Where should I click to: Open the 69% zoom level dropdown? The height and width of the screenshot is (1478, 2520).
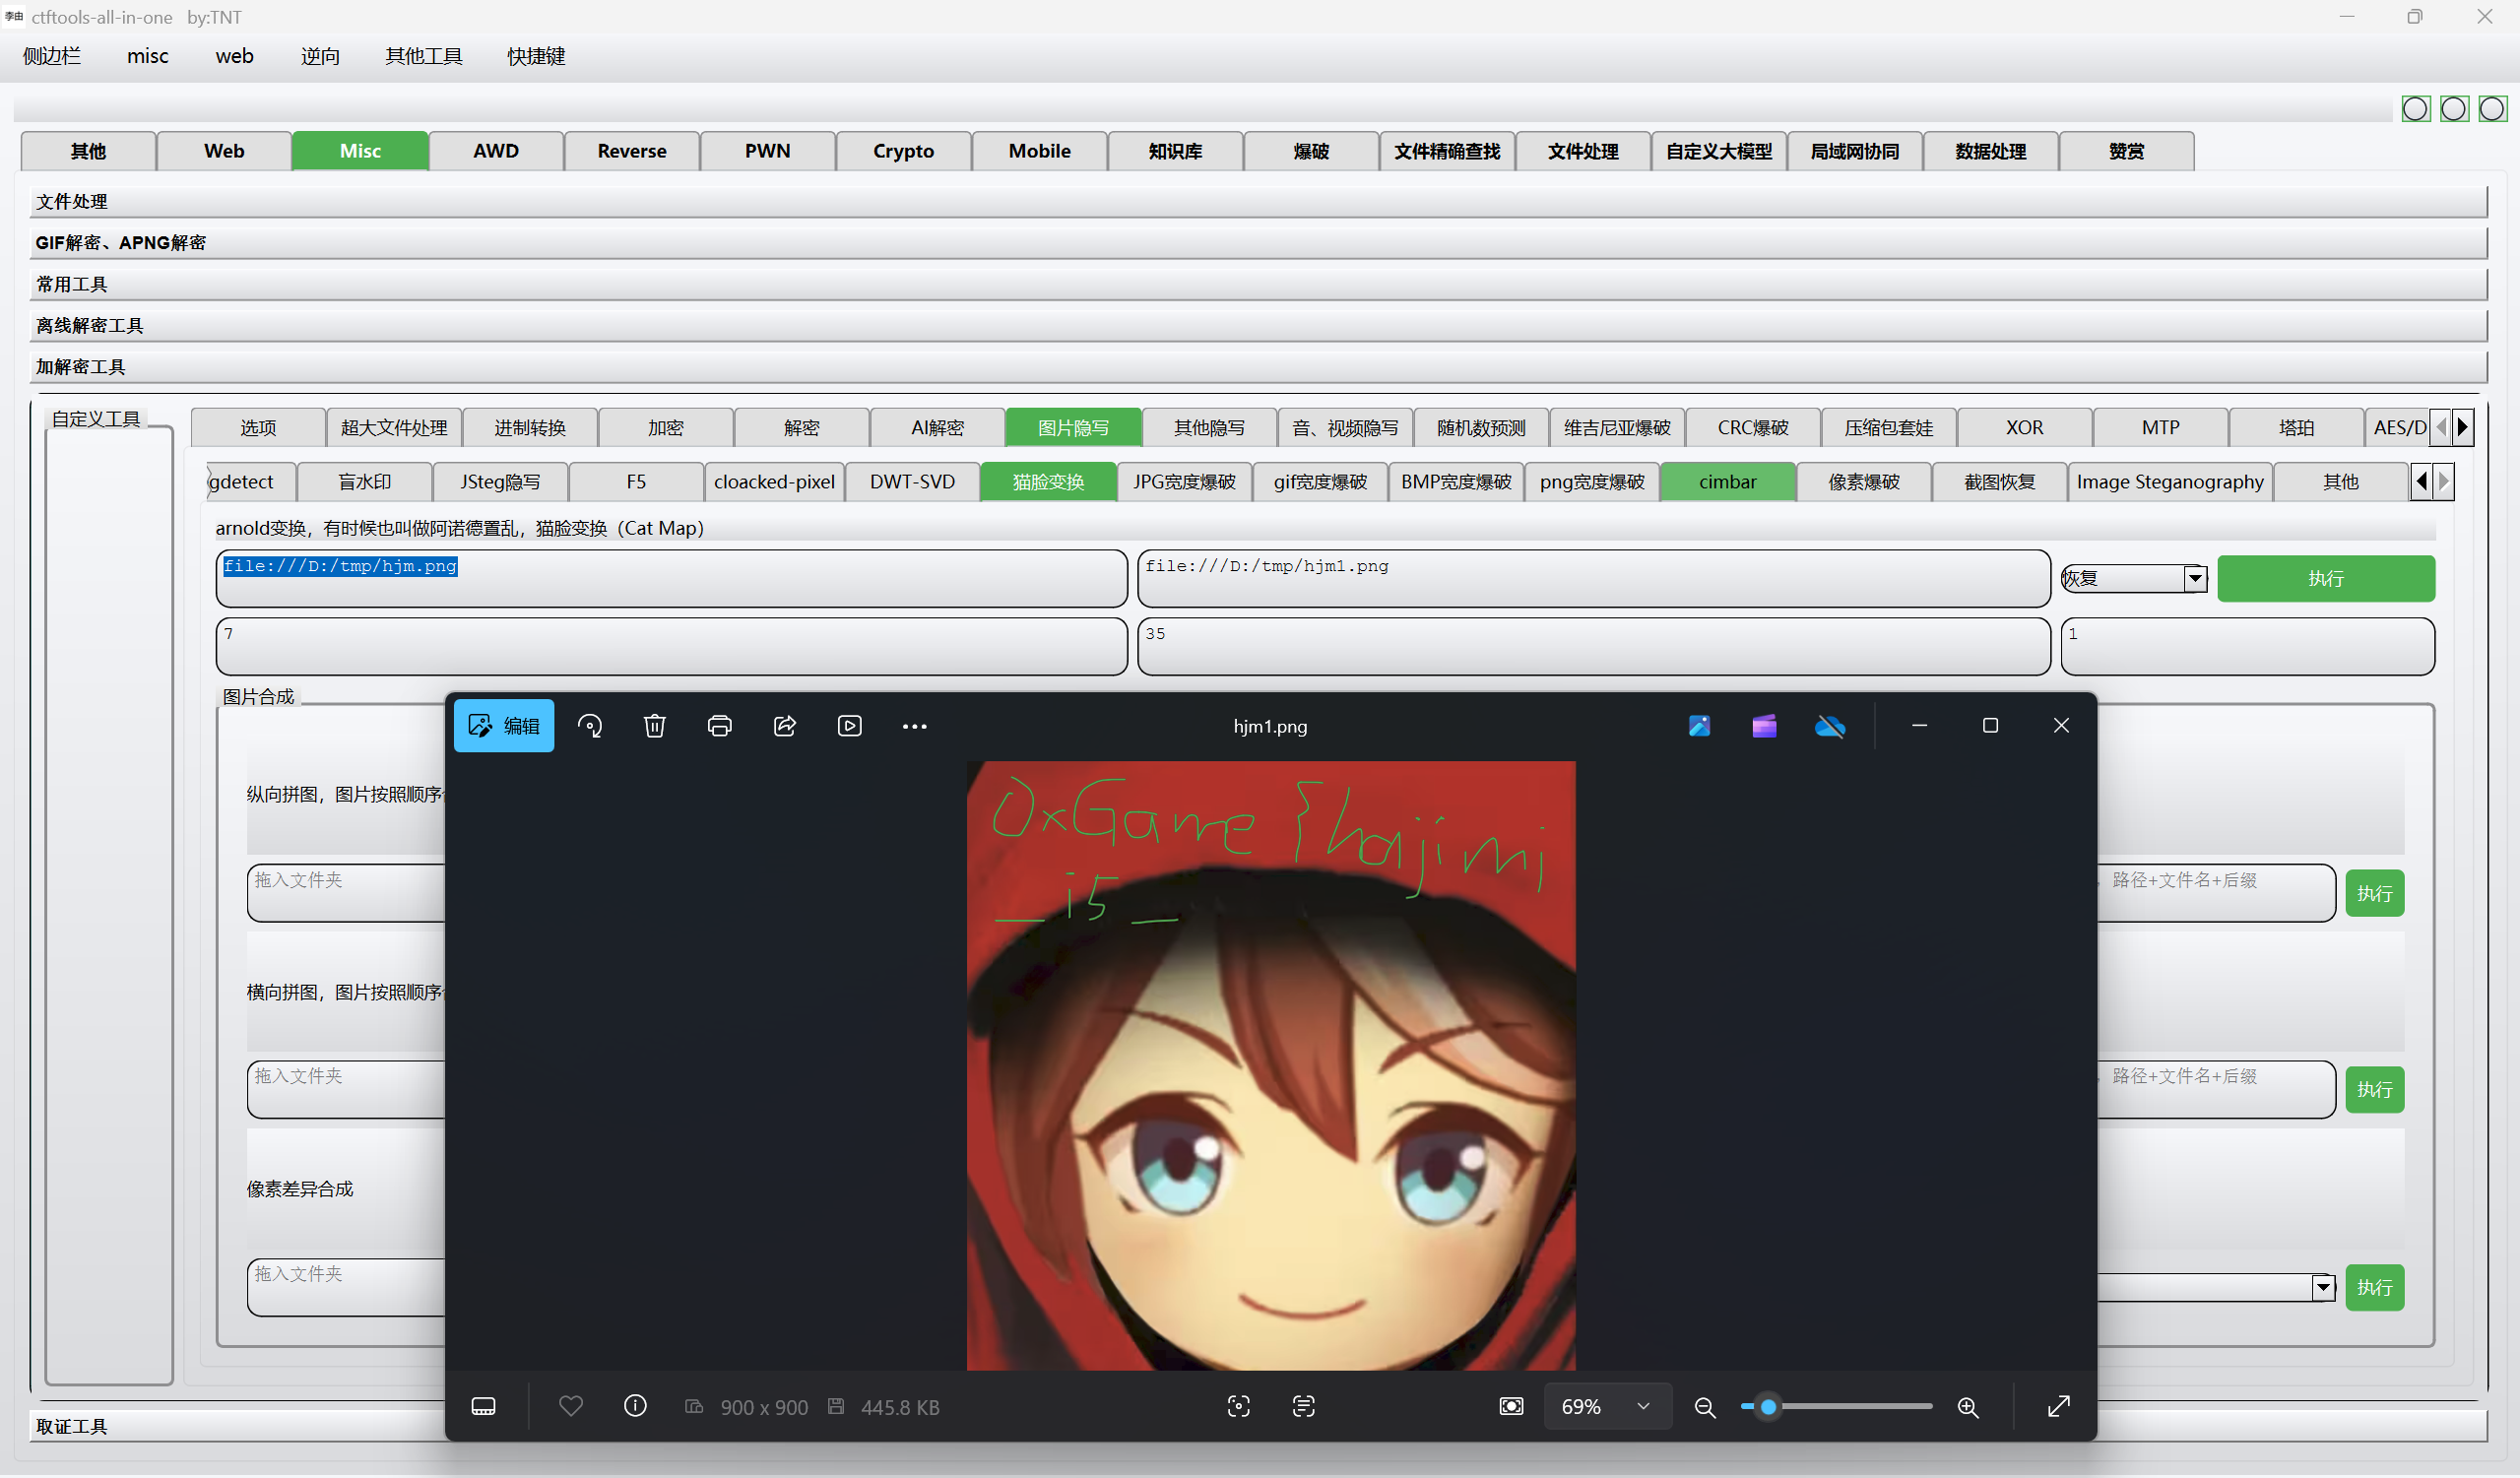(x=1608, y=1407)
